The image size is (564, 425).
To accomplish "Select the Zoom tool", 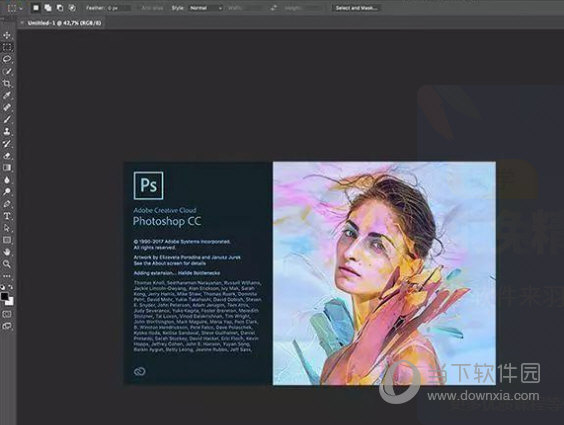I will (6, 264).
